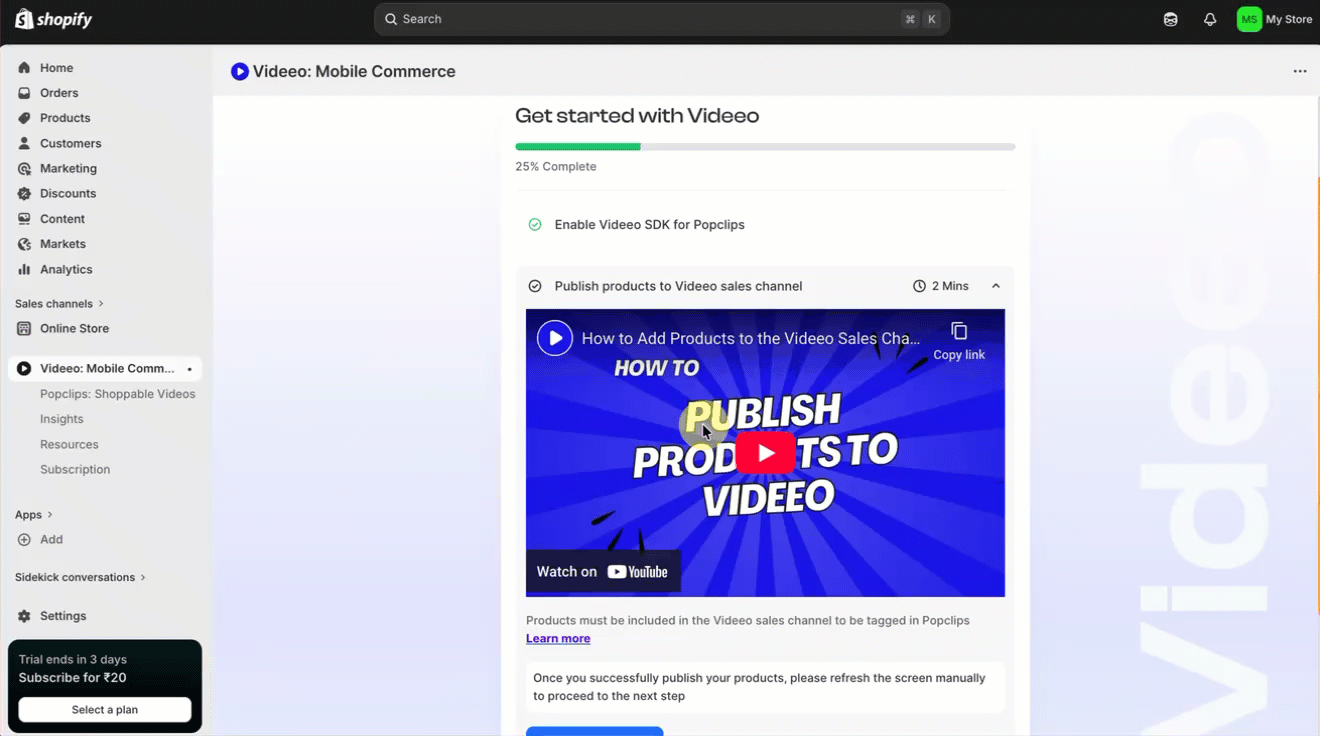The width and height of the screenshot is (1320, 736).
Task: Click the Copy link icon on video
Action: pyautogui.click(x=959, y=332)
